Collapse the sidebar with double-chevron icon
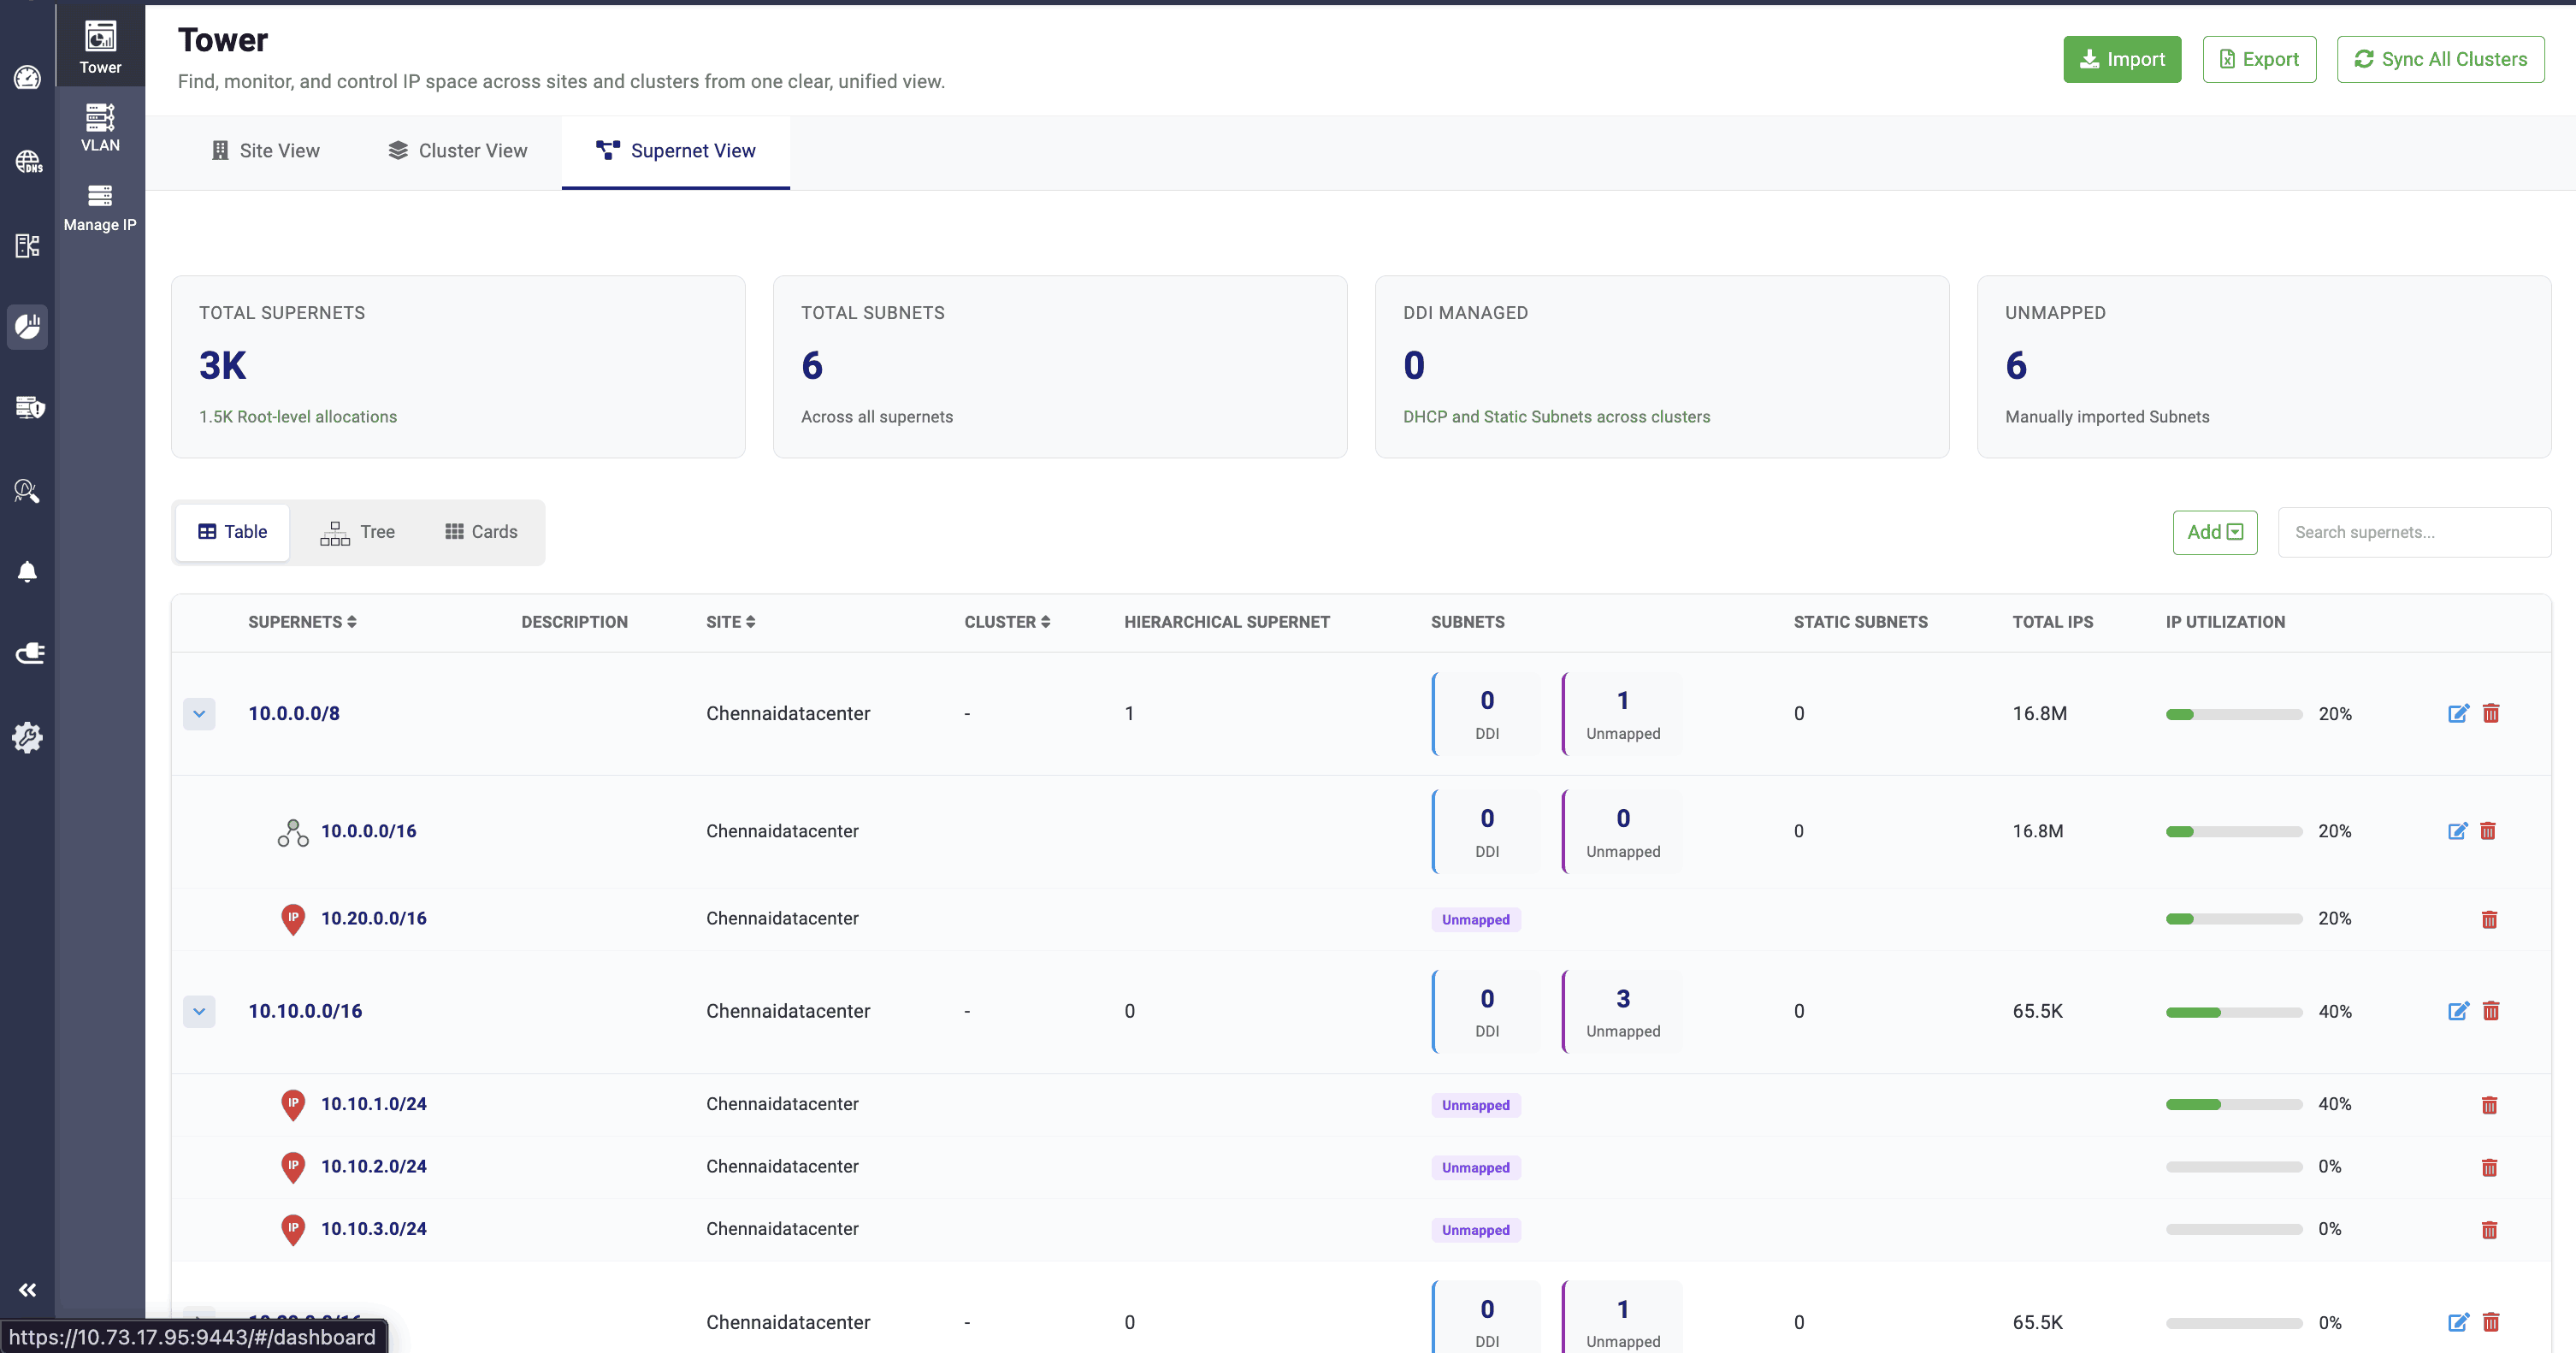2576x1353 pixels. [x=27, y=1290]
